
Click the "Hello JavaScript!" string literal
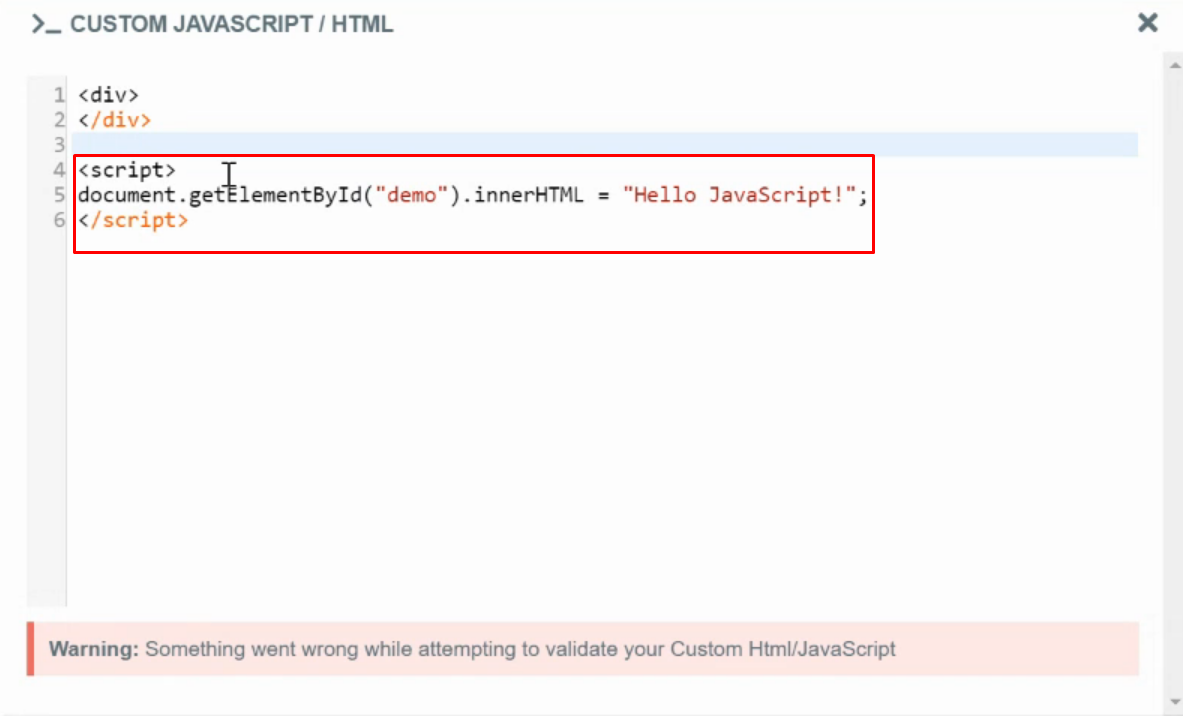pos(739,195)
